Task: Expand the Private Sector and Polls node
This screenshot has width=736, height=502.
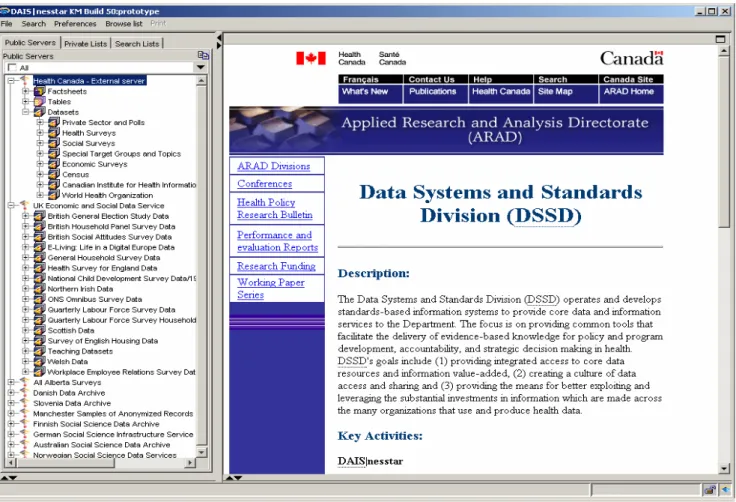Action: click(40, 122)
